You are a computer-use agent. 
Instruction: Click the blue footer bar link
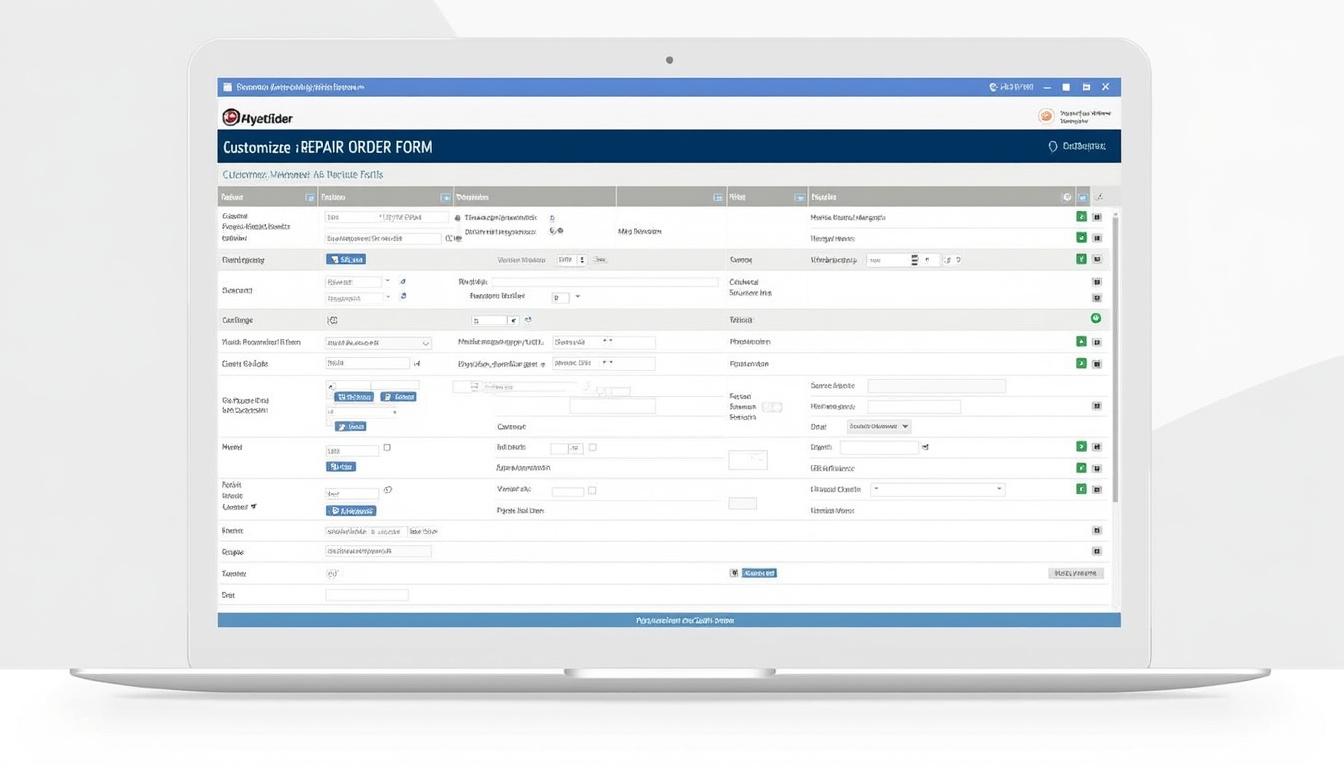(x=685, y=620)
